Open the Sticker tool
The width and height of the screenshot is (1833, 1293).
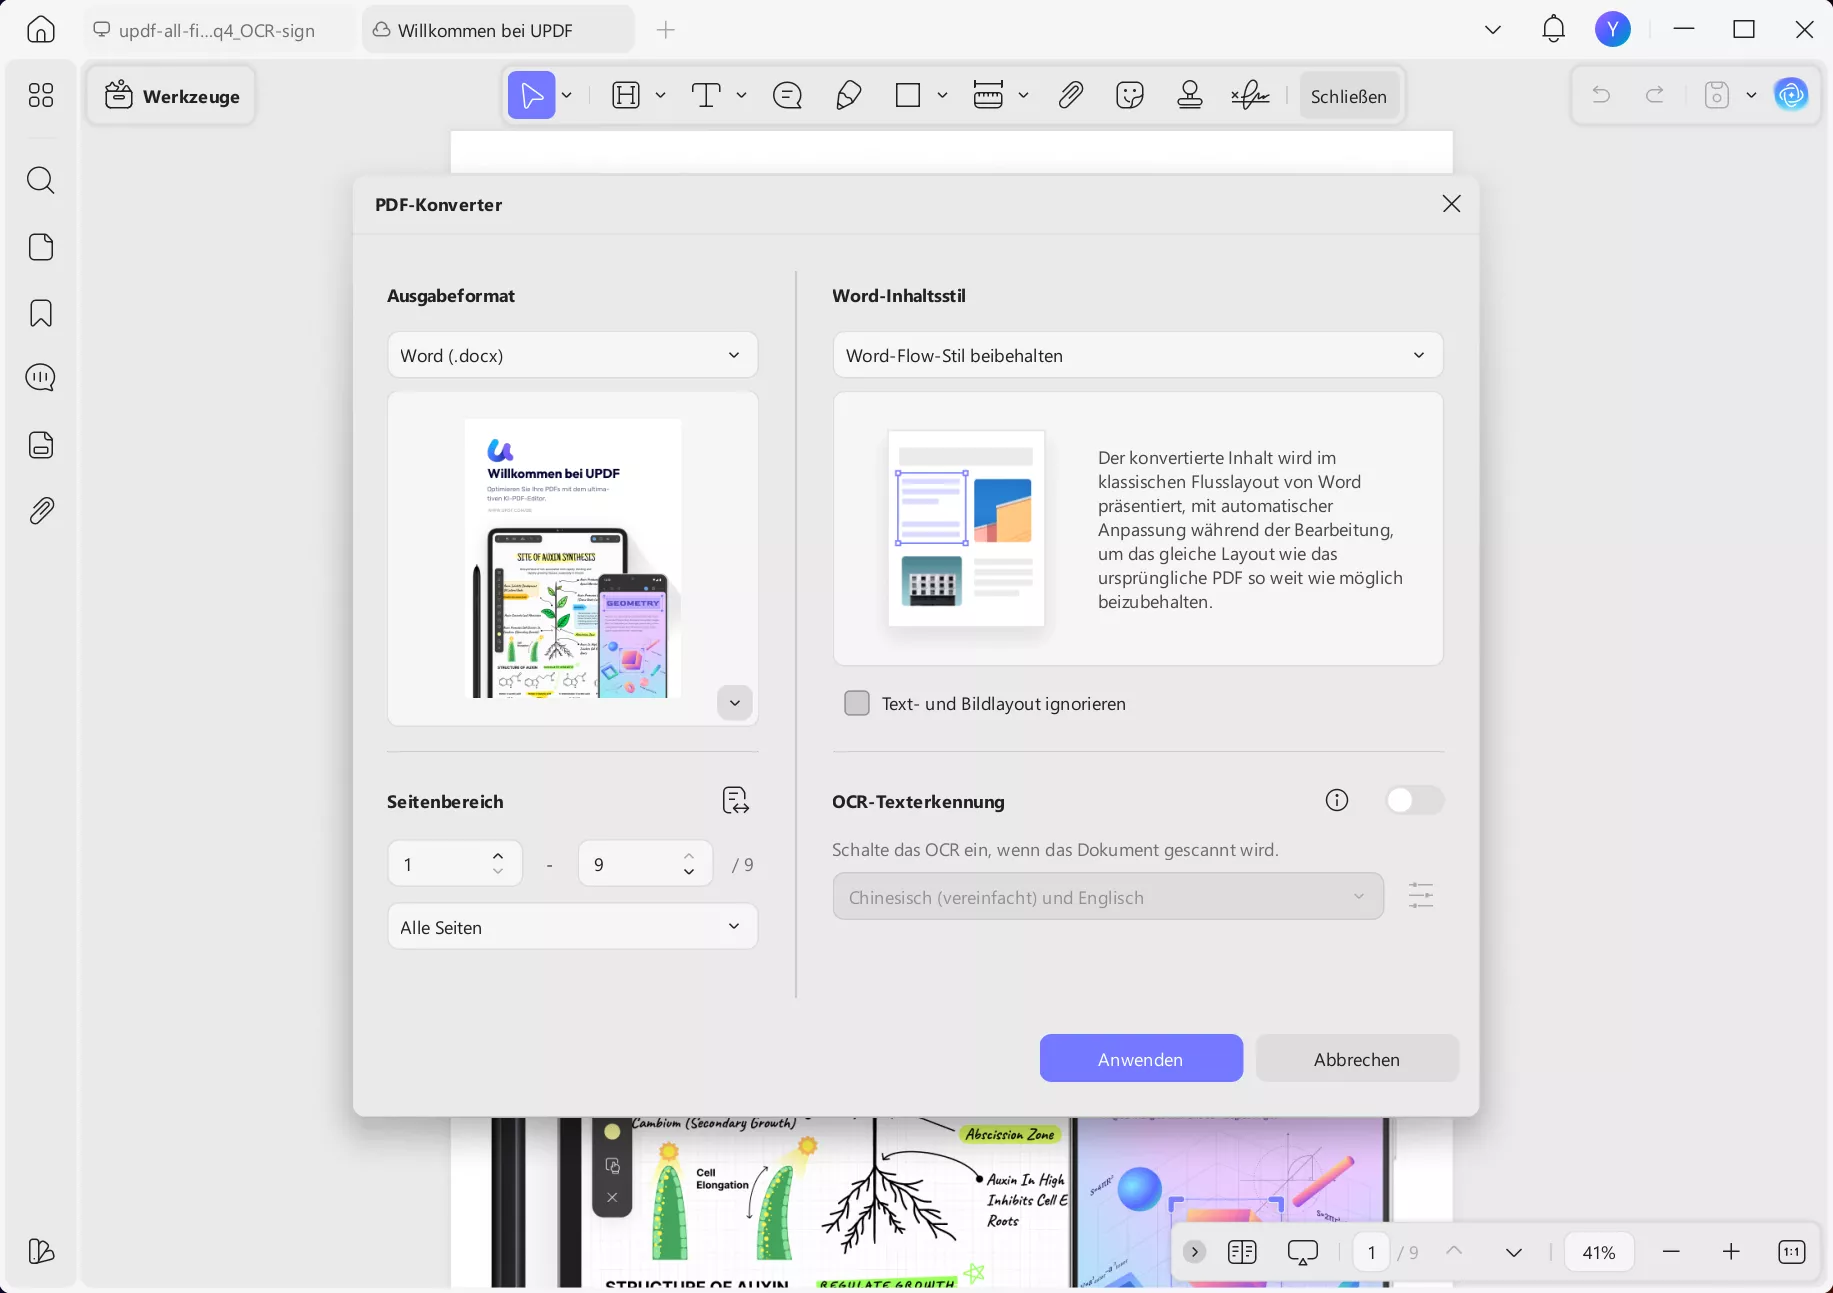click(1130, 96)
